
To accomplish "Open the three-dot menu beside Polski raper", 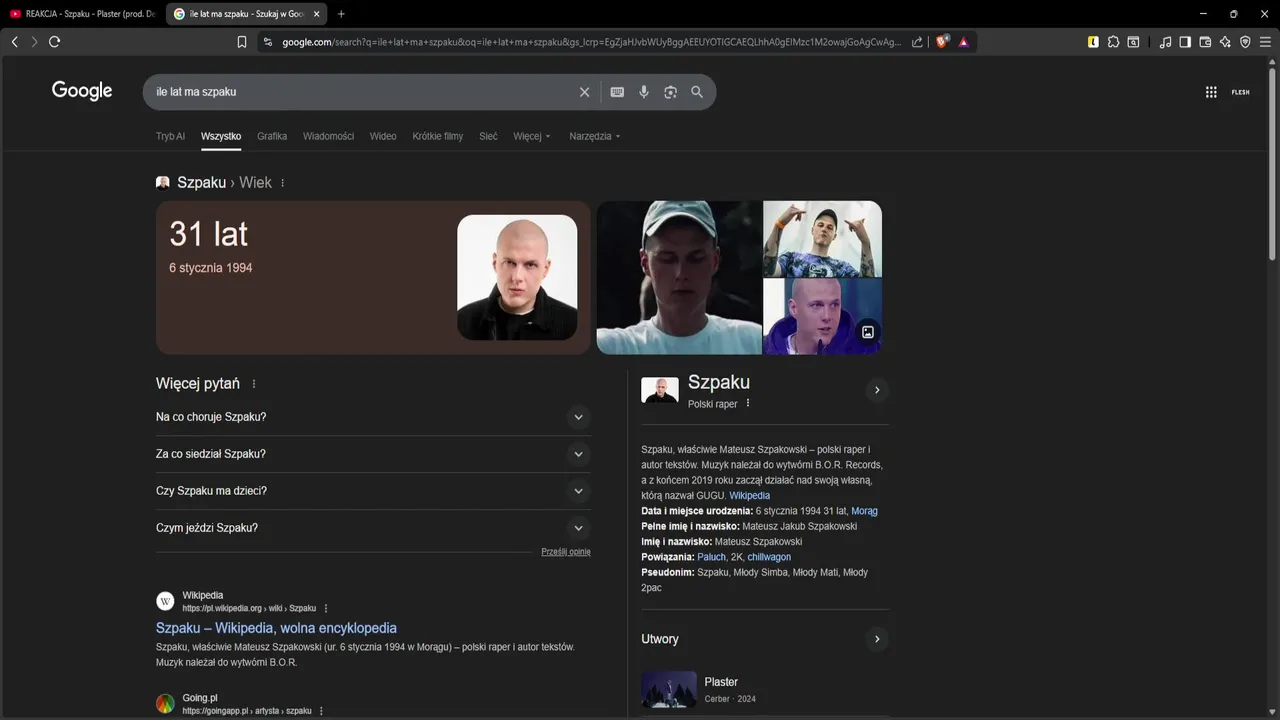I will pos(747,404).
